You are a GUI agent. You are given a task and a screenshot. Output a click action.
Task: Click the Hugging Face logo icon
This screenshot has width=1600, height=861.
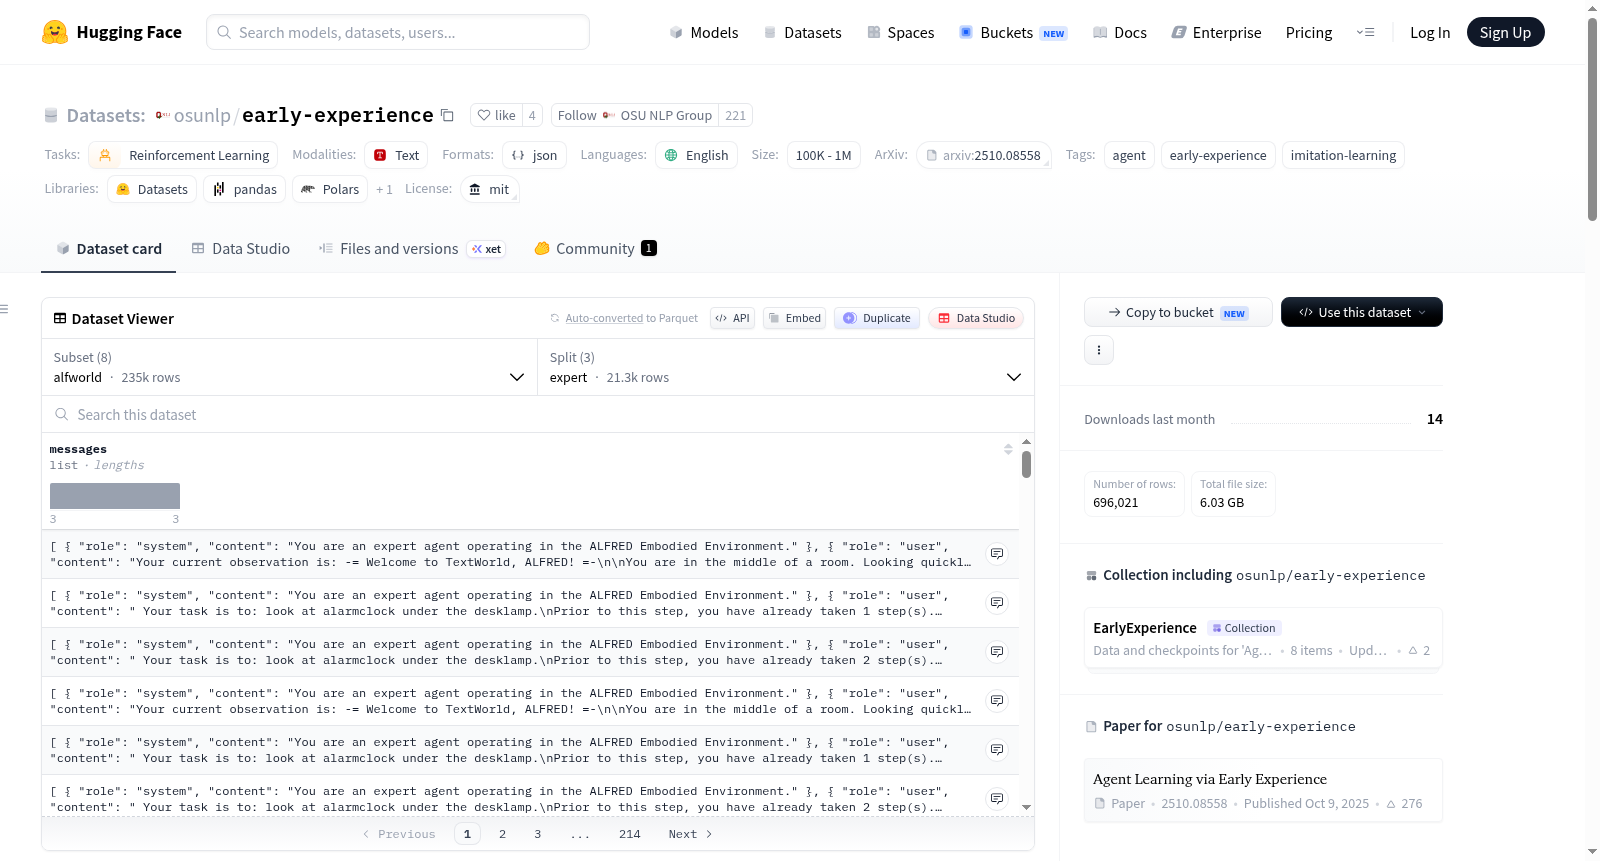(x=55, y=32)
